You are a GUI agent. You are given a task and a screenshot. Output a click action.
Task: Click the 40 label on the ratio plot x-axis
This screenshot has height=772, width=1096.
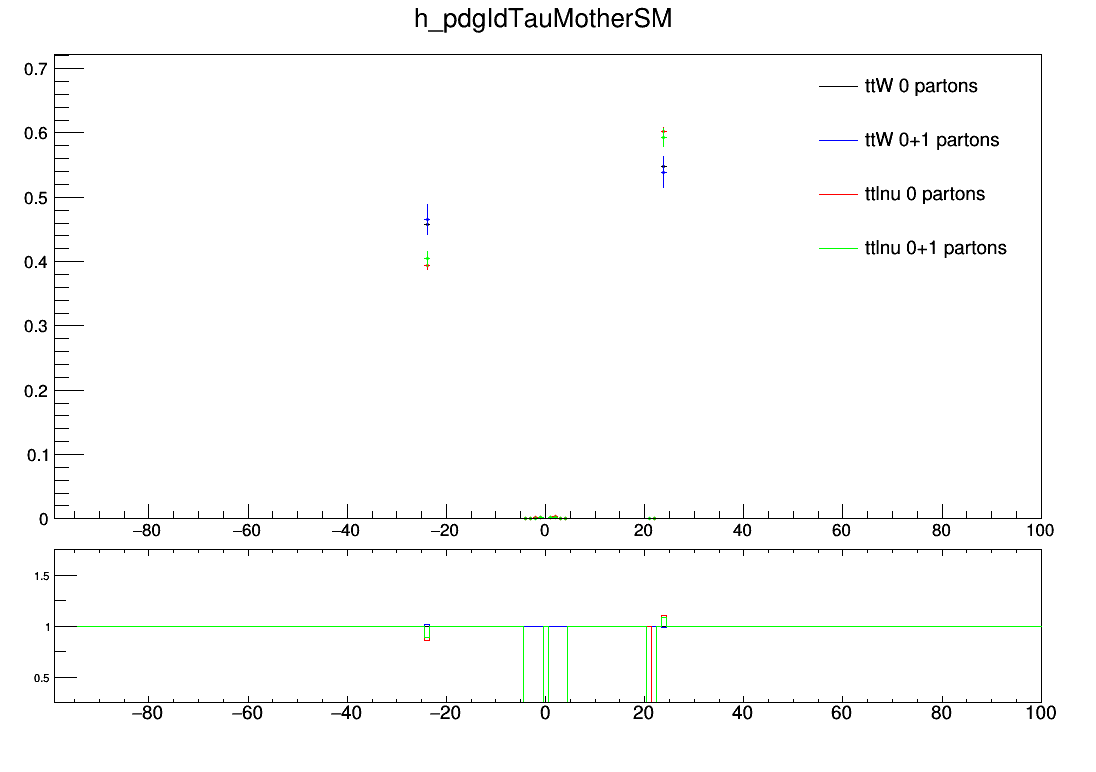(742, 713)
